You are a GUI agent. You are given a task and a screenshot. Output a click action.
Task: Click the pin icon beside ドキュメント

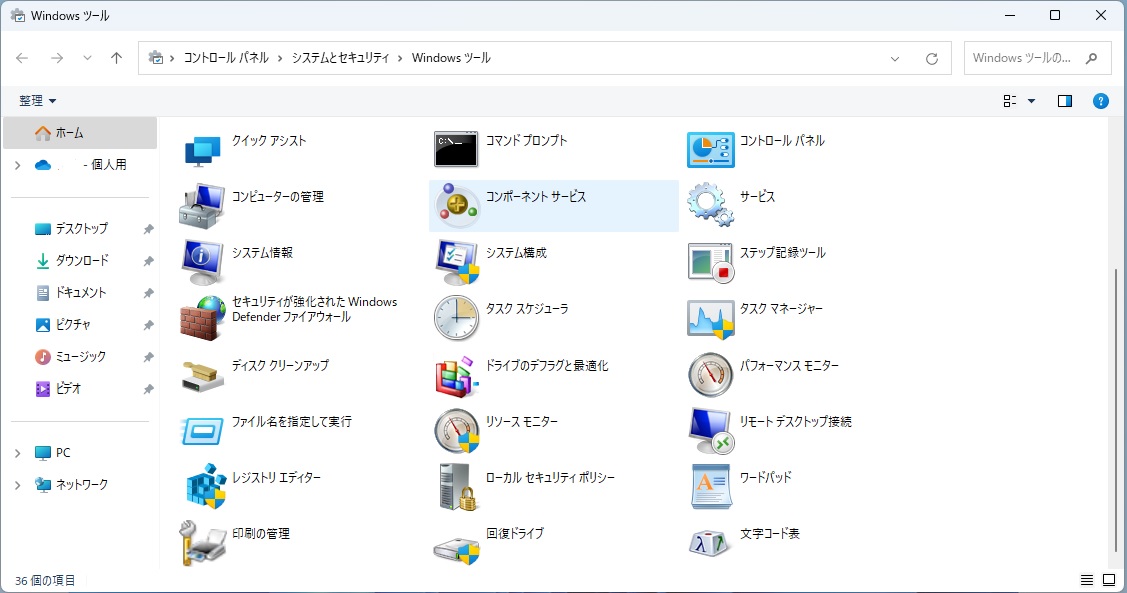point(148,293)
